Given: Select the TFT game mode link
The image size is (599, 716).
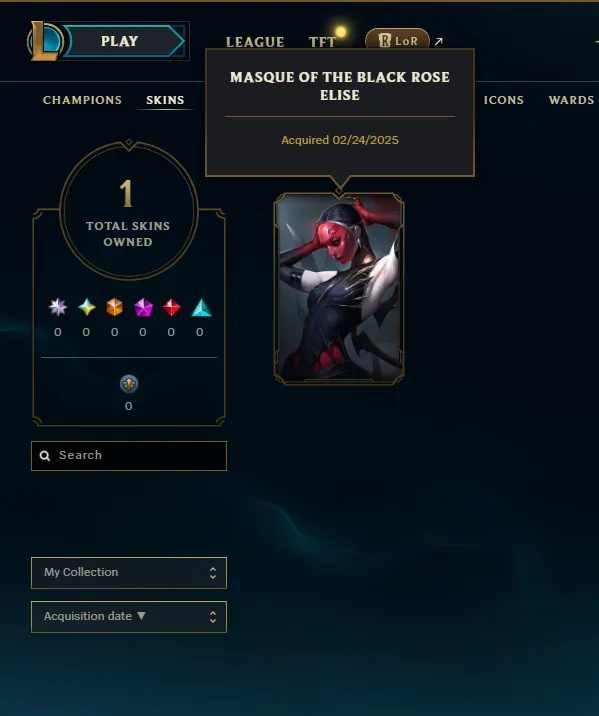Looking at the screenshot, I should pyautogui.click(x=322, y=42).
